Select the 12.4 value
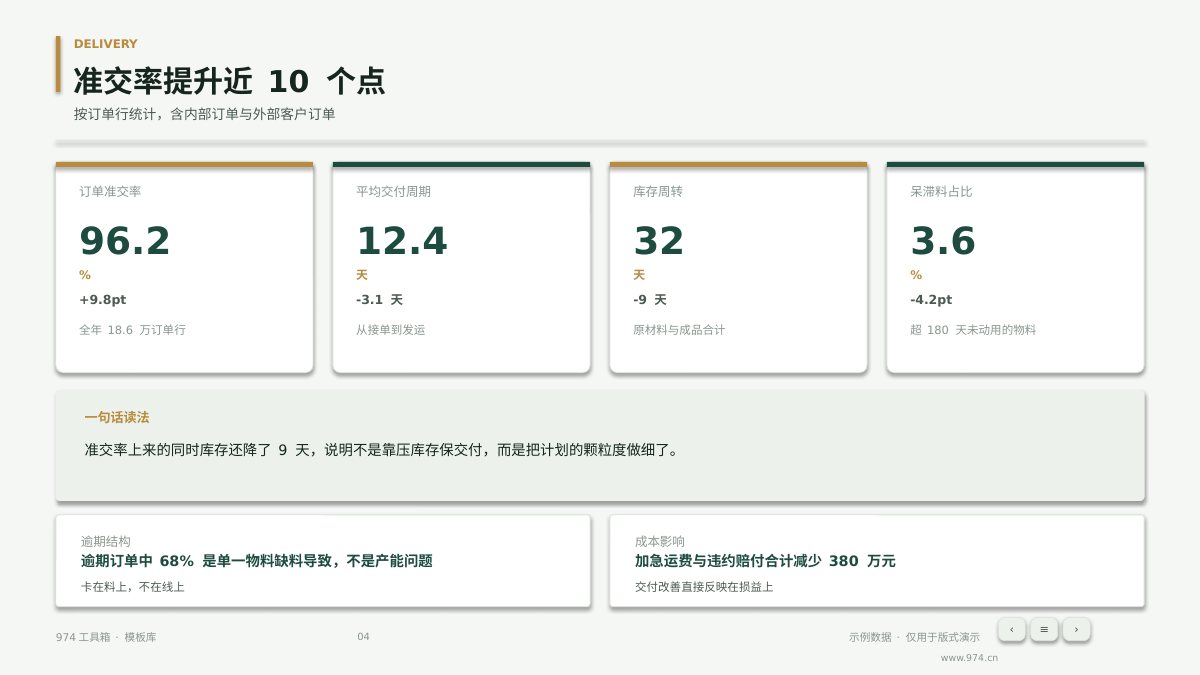This screenshot has height=675, width=1200. click(x=402, y=241)
